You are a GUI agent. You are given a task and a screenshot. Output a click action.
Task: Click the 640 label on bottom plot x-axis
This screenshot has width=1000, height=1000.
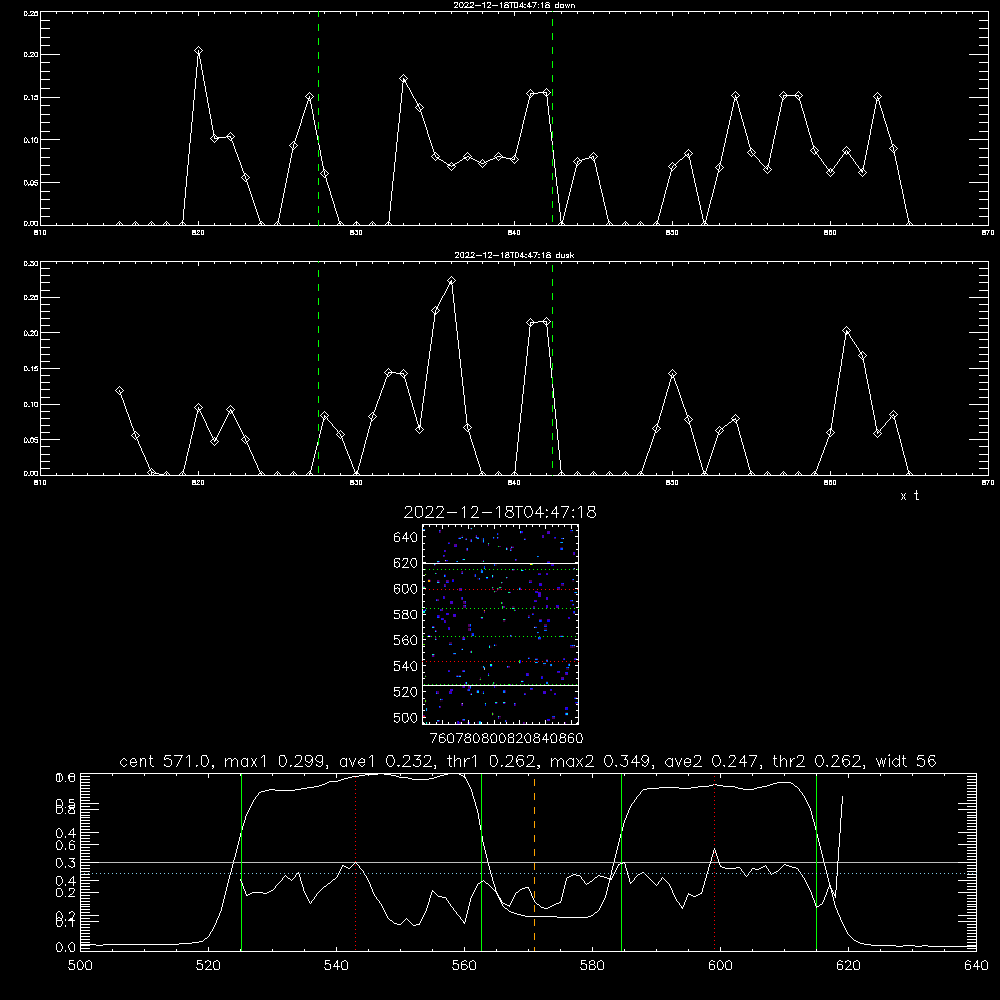pos(976,966)
